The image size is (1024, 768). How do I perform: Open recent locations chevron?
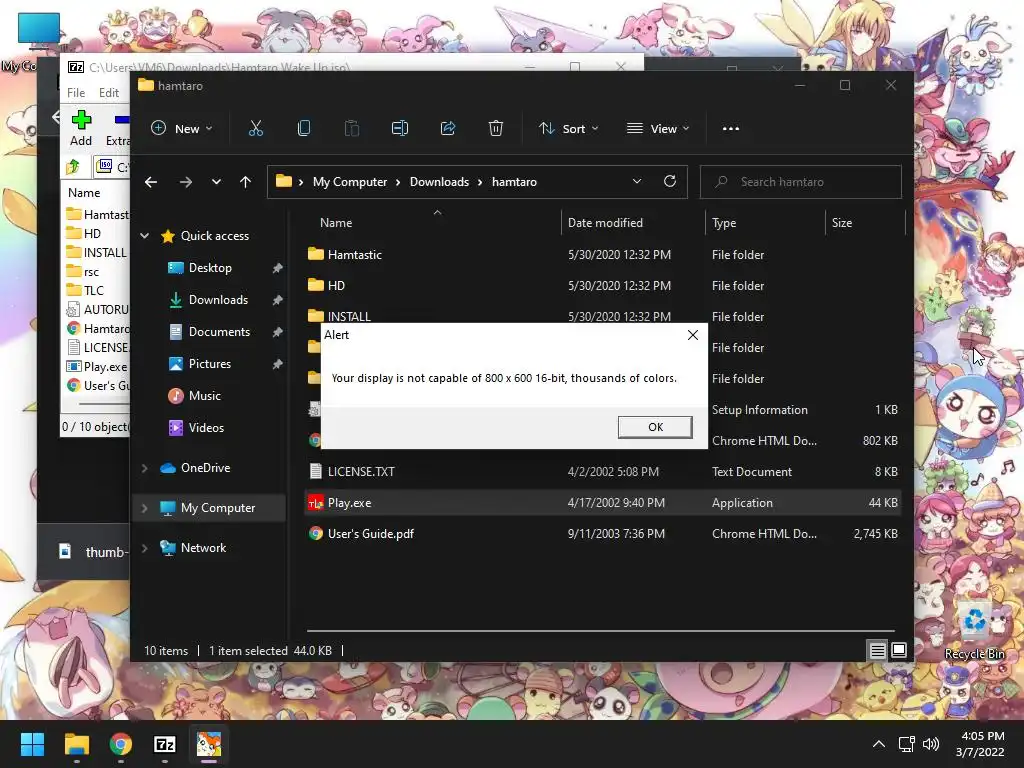click(216, 182)
